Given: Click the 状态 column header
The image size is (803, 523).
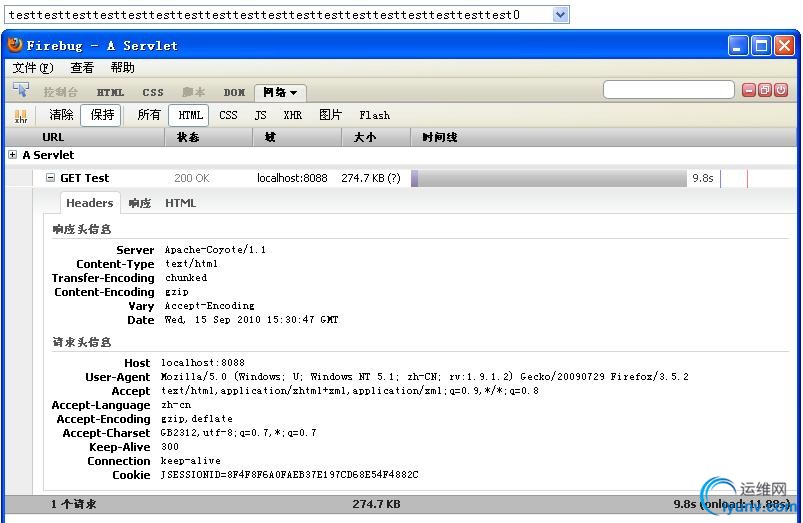Looking at the screenshot, I should pos(208,137).
